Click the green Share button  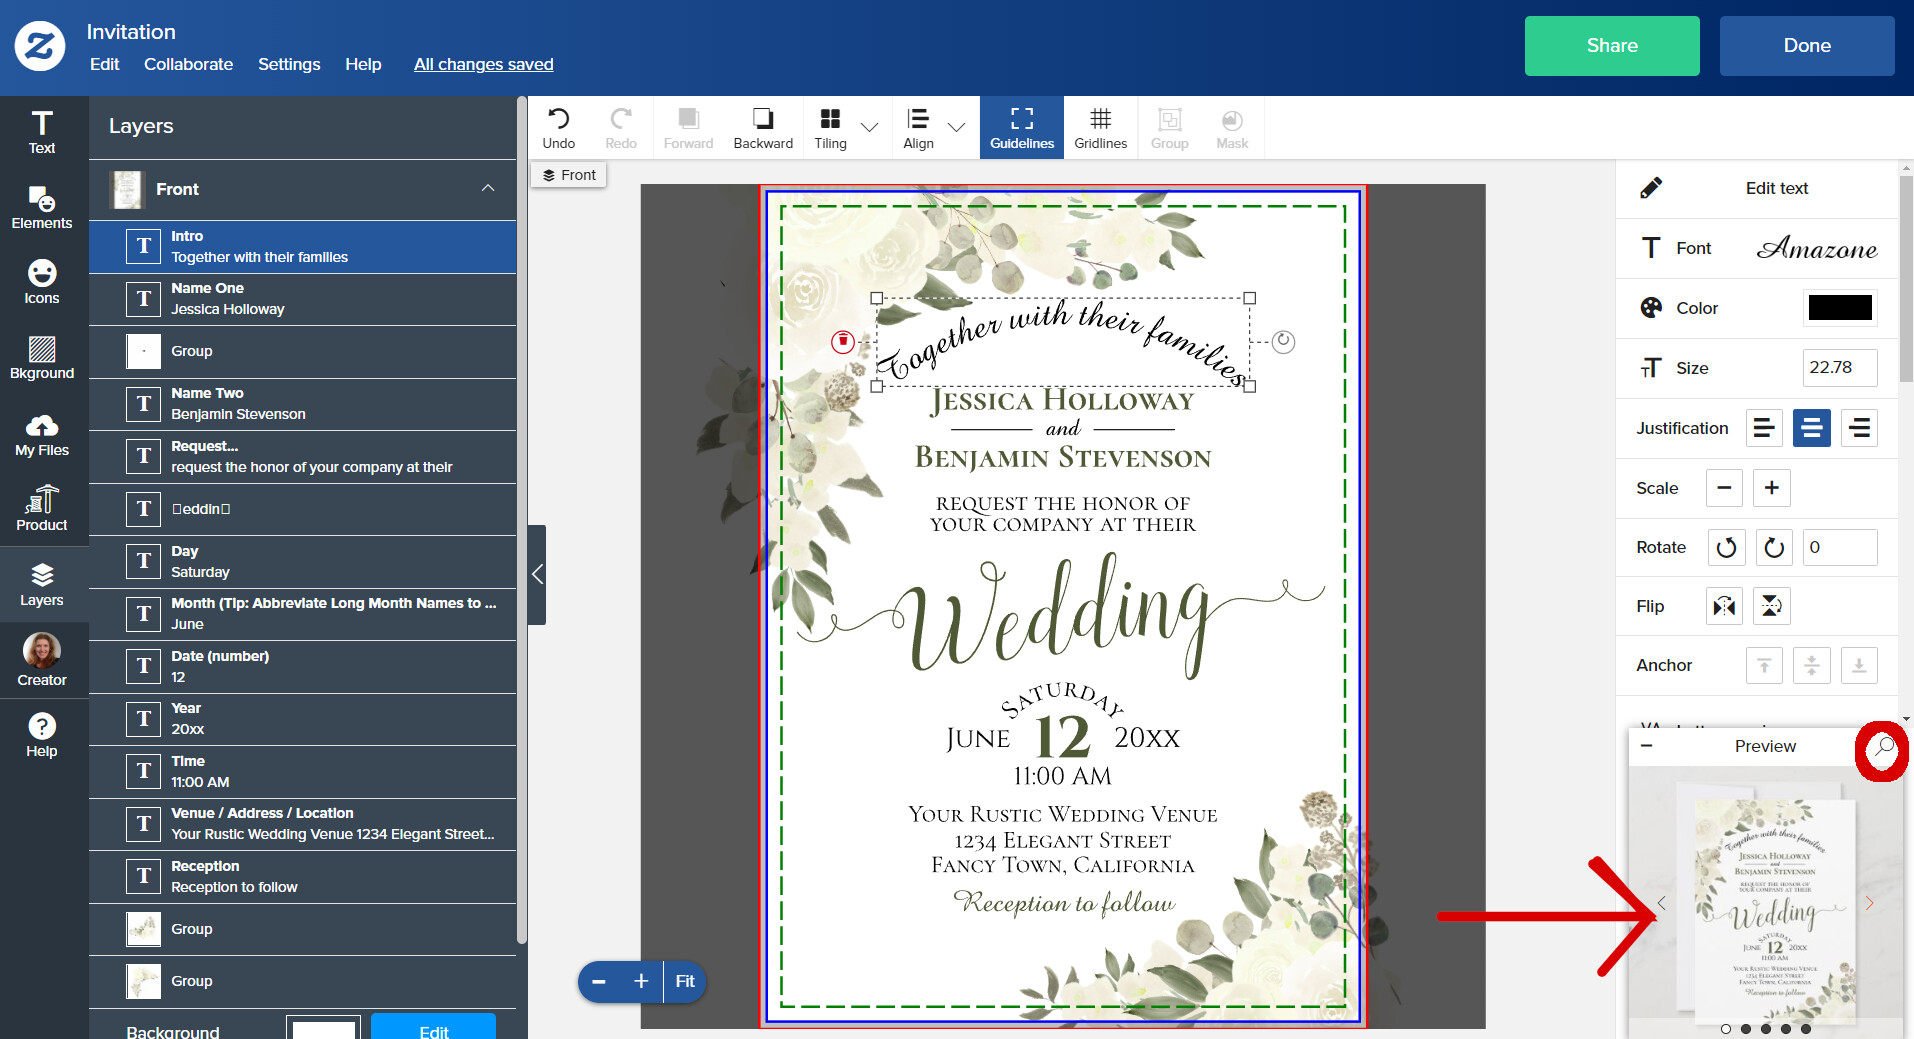pos(1612,46)
